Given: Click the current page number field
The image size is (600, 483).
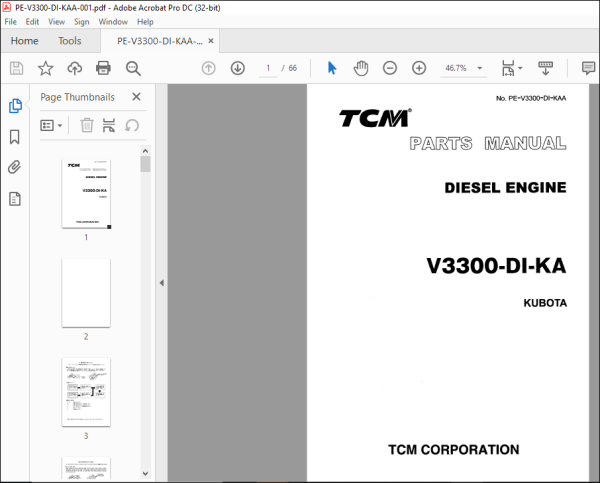Looking at the screenshot, I should click(268, 68).
